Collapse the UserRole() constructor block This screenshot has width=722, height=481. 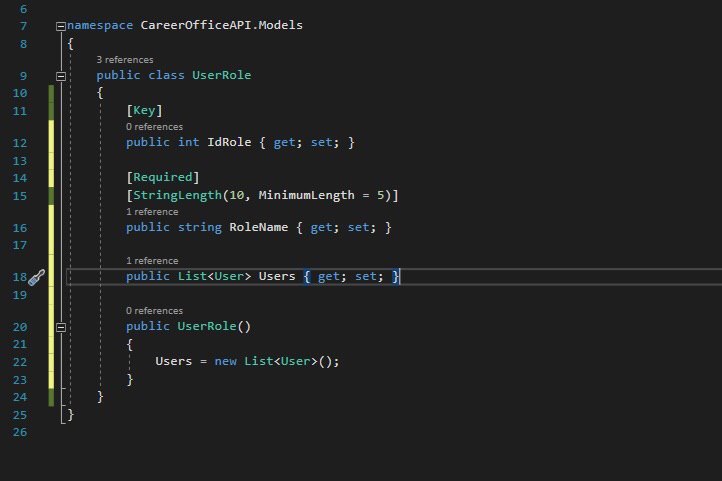pyautogui.click(x=61, y=327)
